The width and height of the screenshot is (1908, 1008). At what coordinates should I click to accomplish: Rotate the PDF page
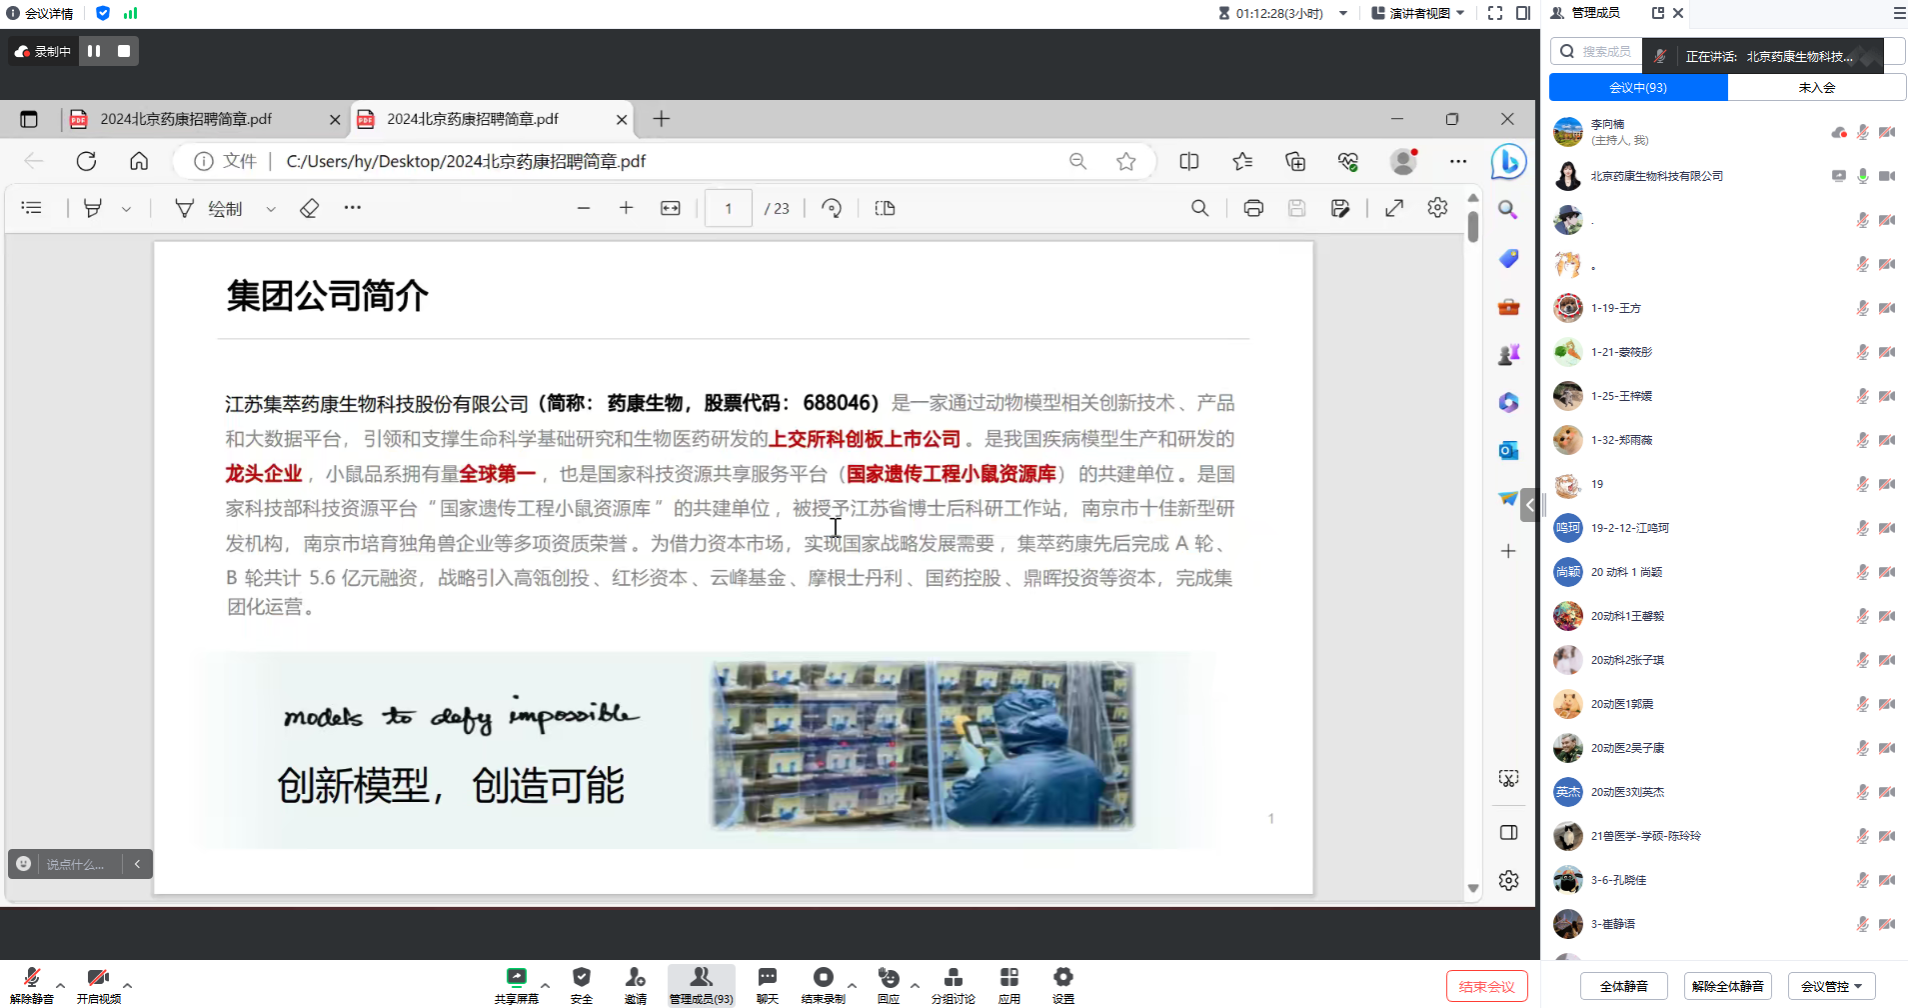[831, 208]
